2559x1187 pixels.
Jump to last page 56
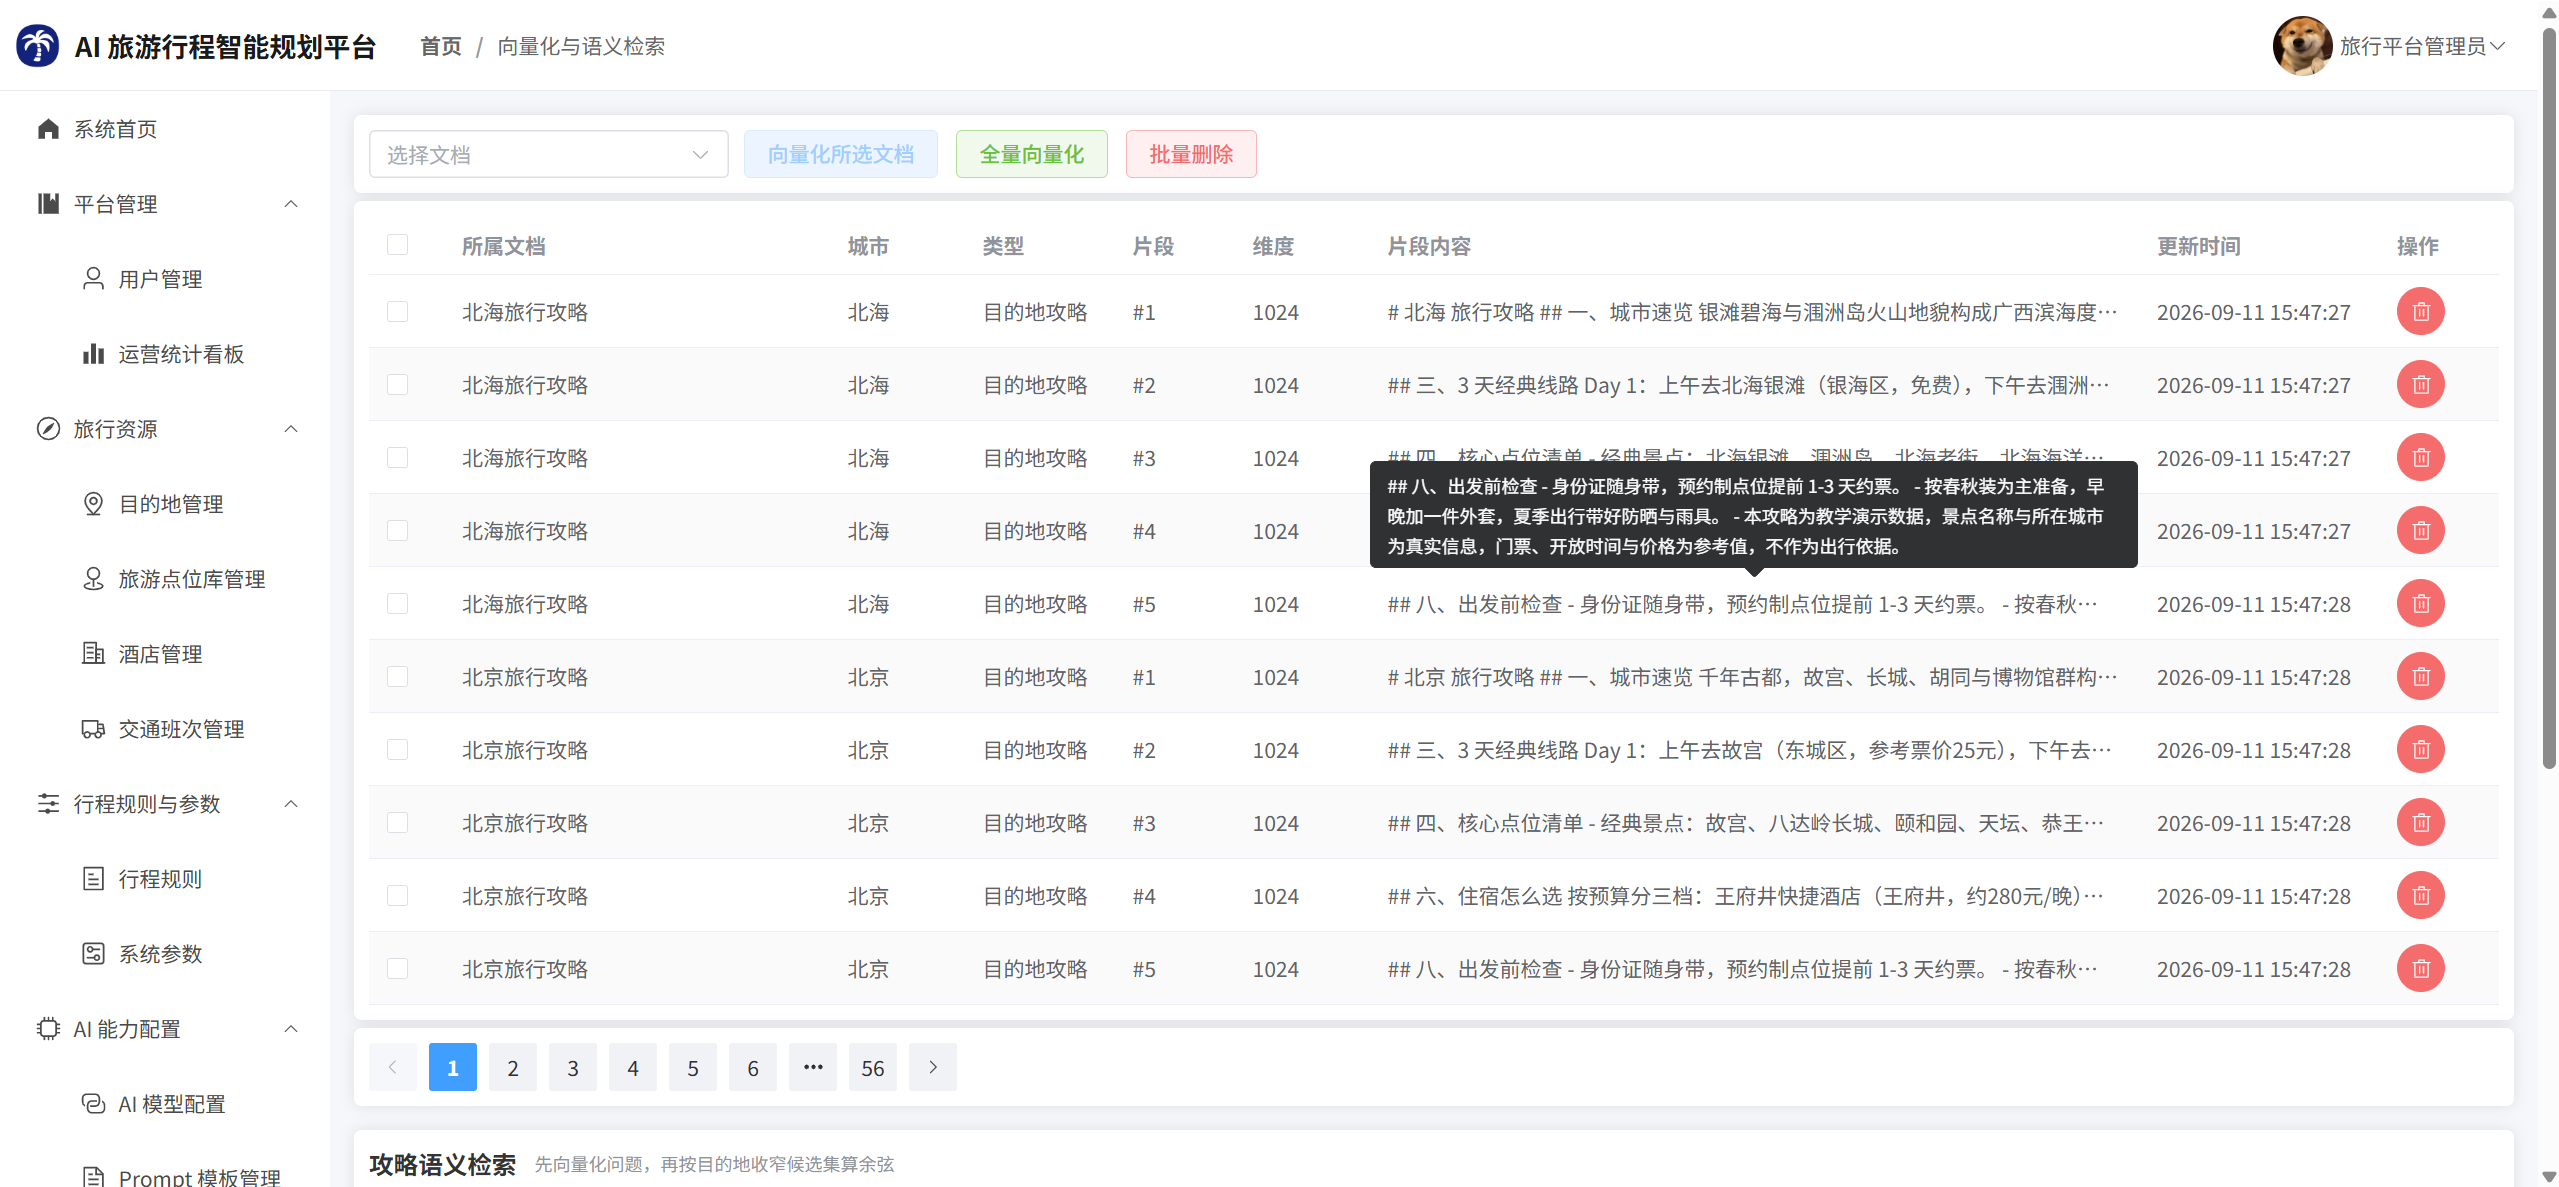872,1067
